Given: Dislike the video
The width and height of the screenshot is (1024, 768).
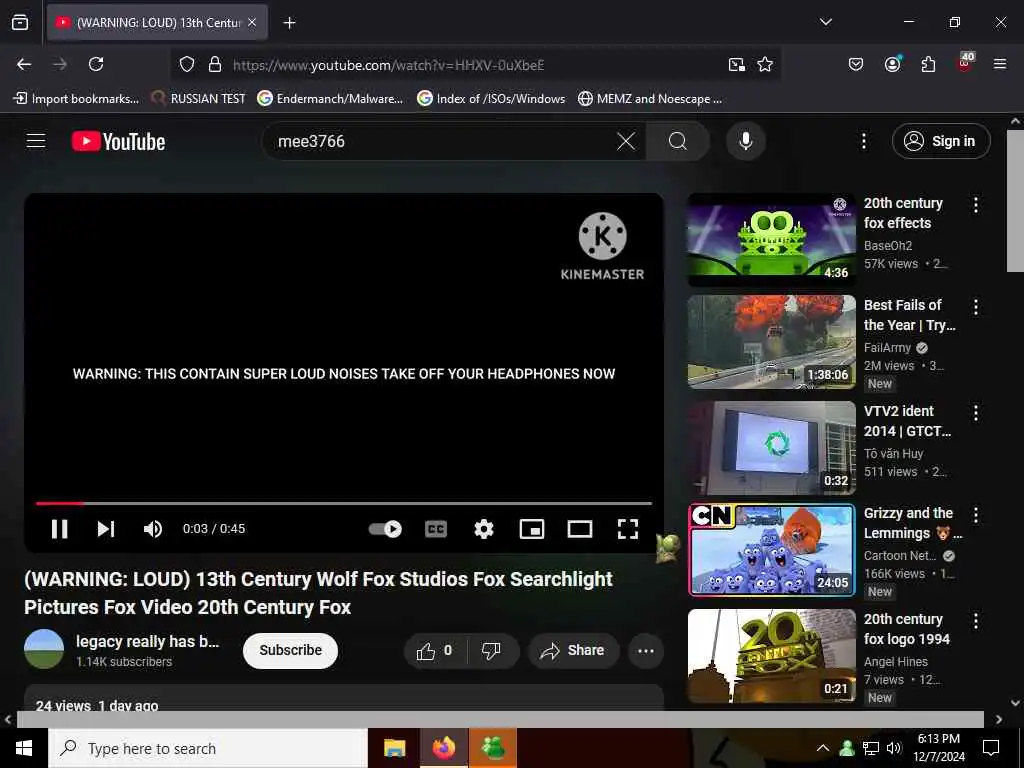Looking at the screenshot, I should pyautogui.click(x=491, y=650).
